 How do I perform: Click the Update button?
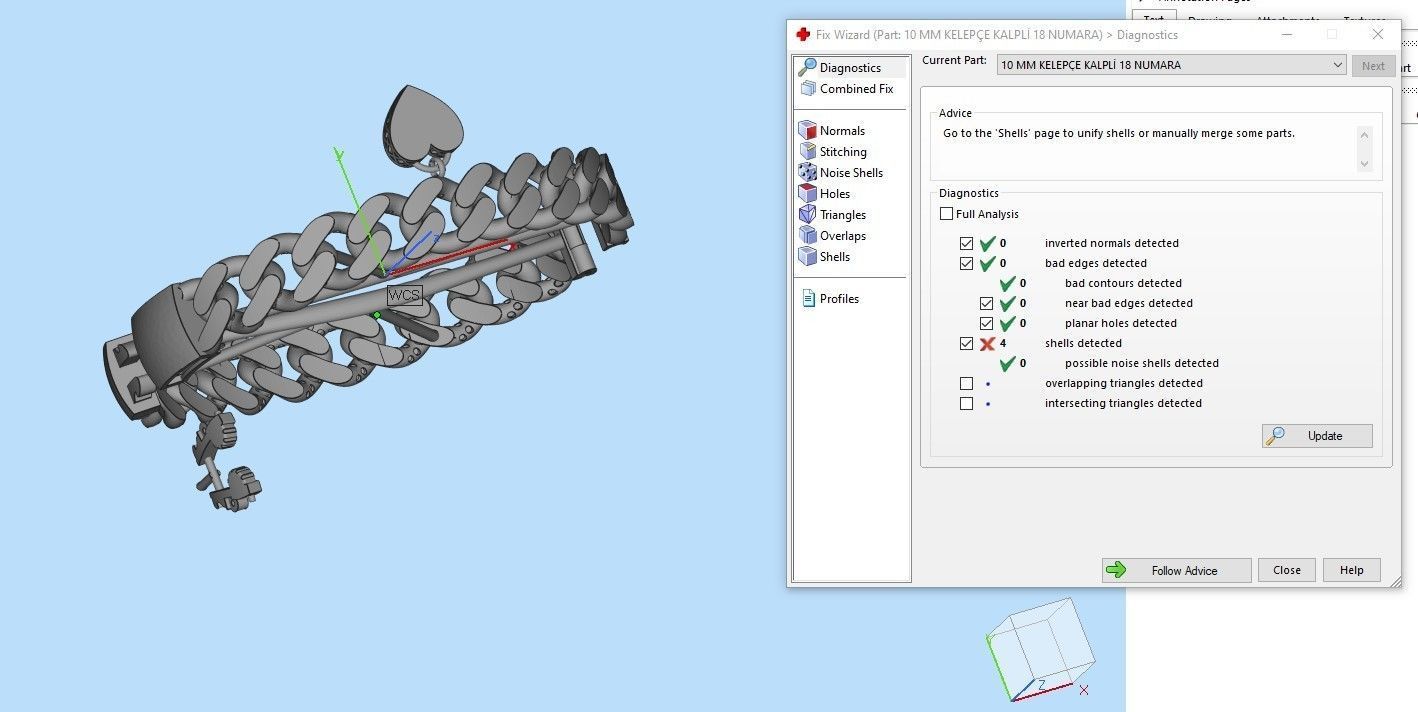pyautogui.click(x=1317, y=436)
